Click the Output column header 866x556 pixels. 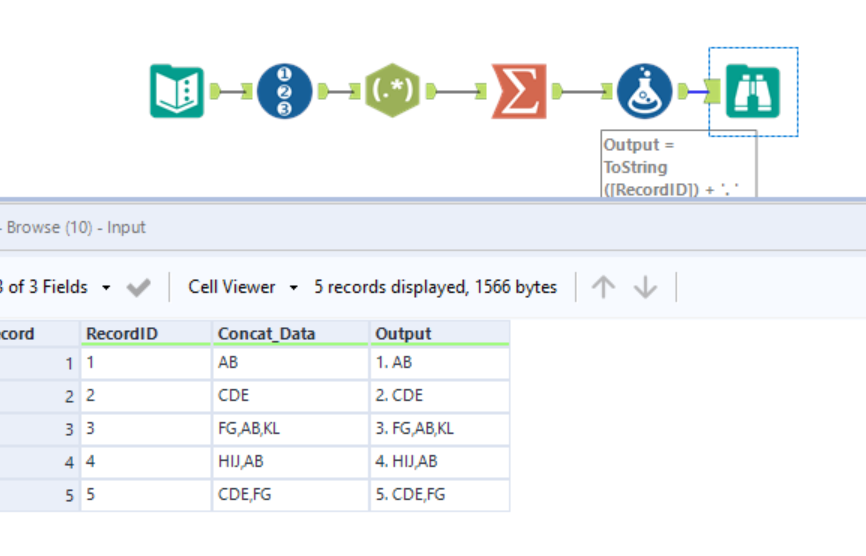pyautogui.click(x=439, y=334)
